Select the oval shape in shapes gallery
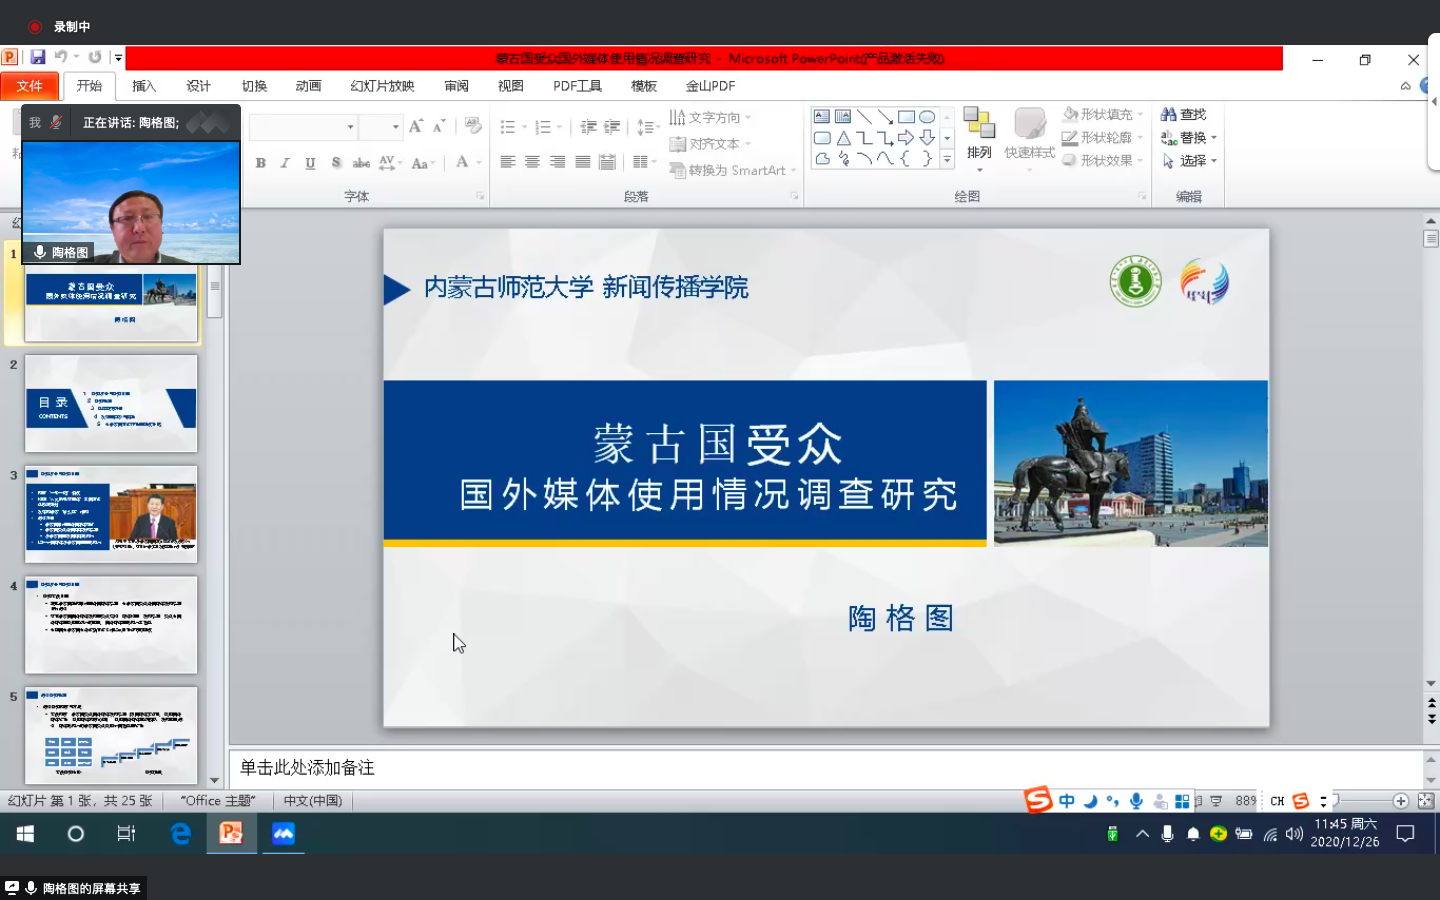Screen dimensions: 1440x900 coord(927,117)
